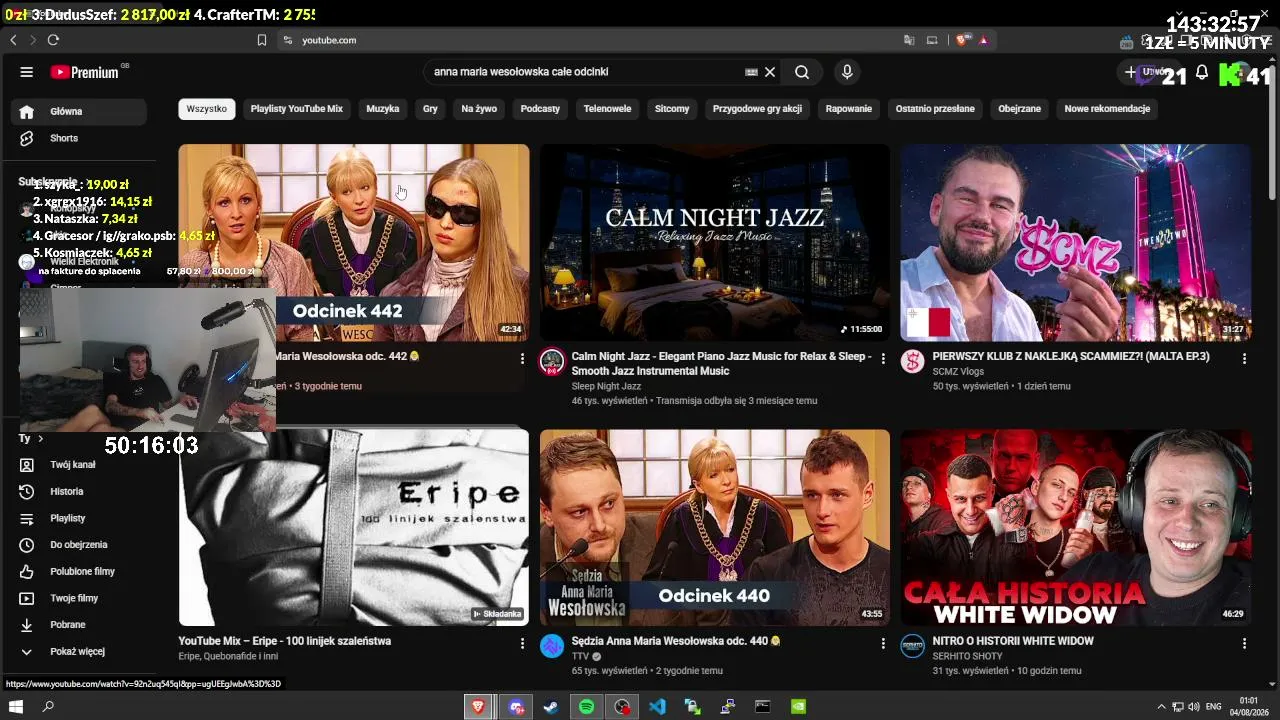This screenshot has width=1280, height=720.
Task: Clear the YouTube search query
Action: click(x=770, y=72)
